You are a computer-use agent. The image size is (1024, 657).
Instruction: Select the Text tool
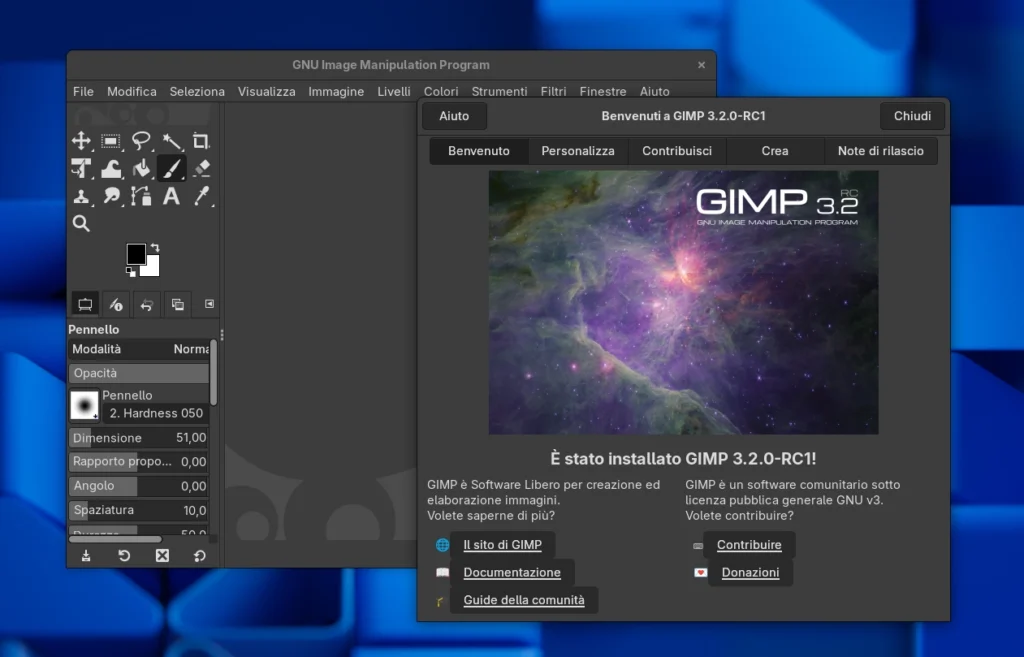pyautogui.click(x=172, y=196)
